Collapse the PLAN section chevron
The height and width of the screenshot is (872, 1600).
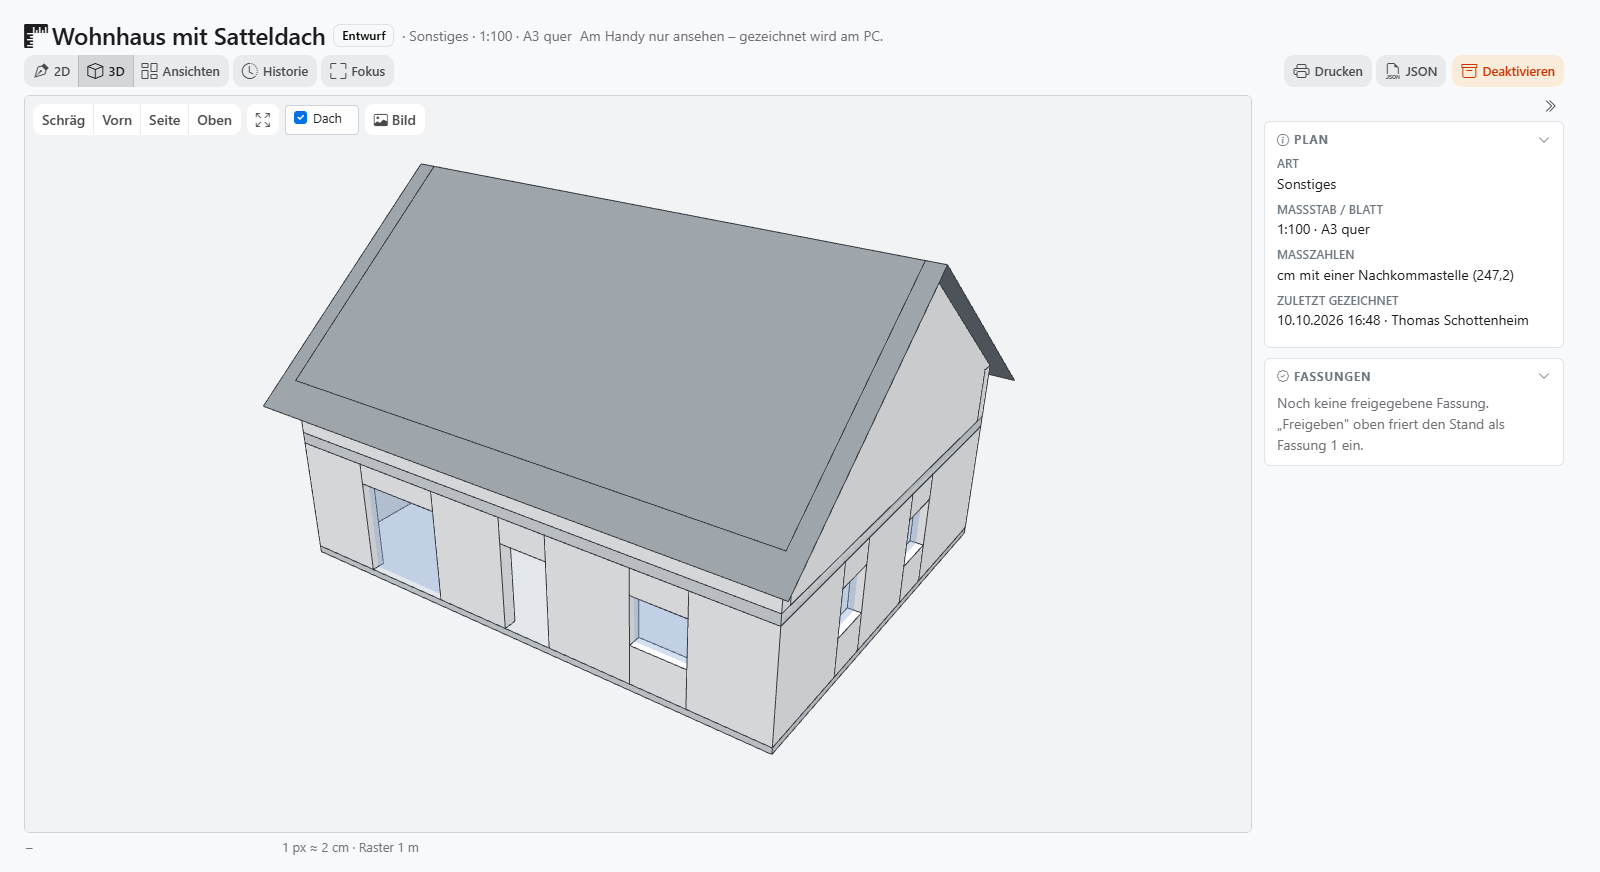click(x=1544, y=140)
